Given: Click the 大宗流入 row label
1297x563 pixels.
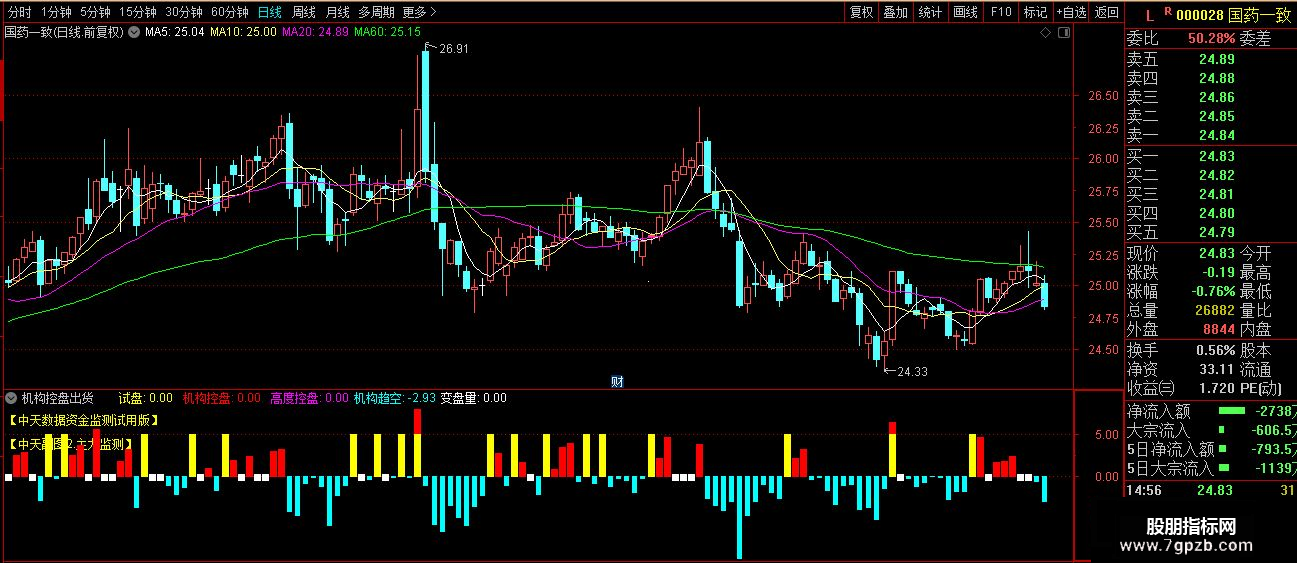Looking at the screenshot, I should tap(1158, 430).
